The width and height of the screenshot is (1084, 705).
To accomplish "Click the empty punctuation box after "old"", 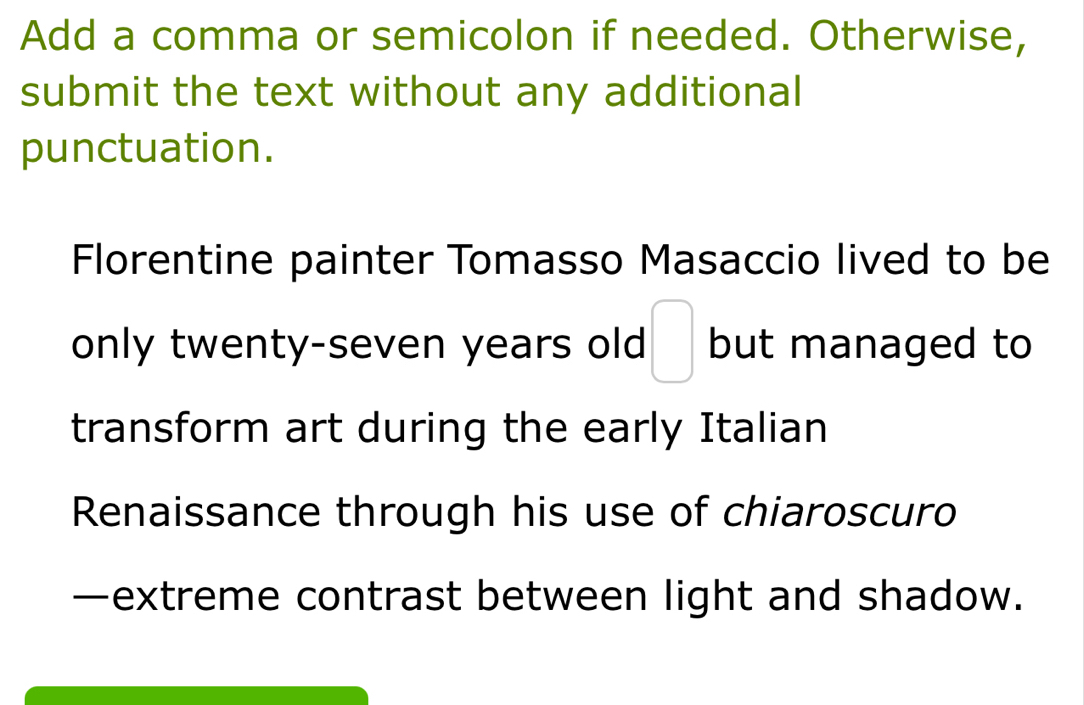I will tap(672, 342).
